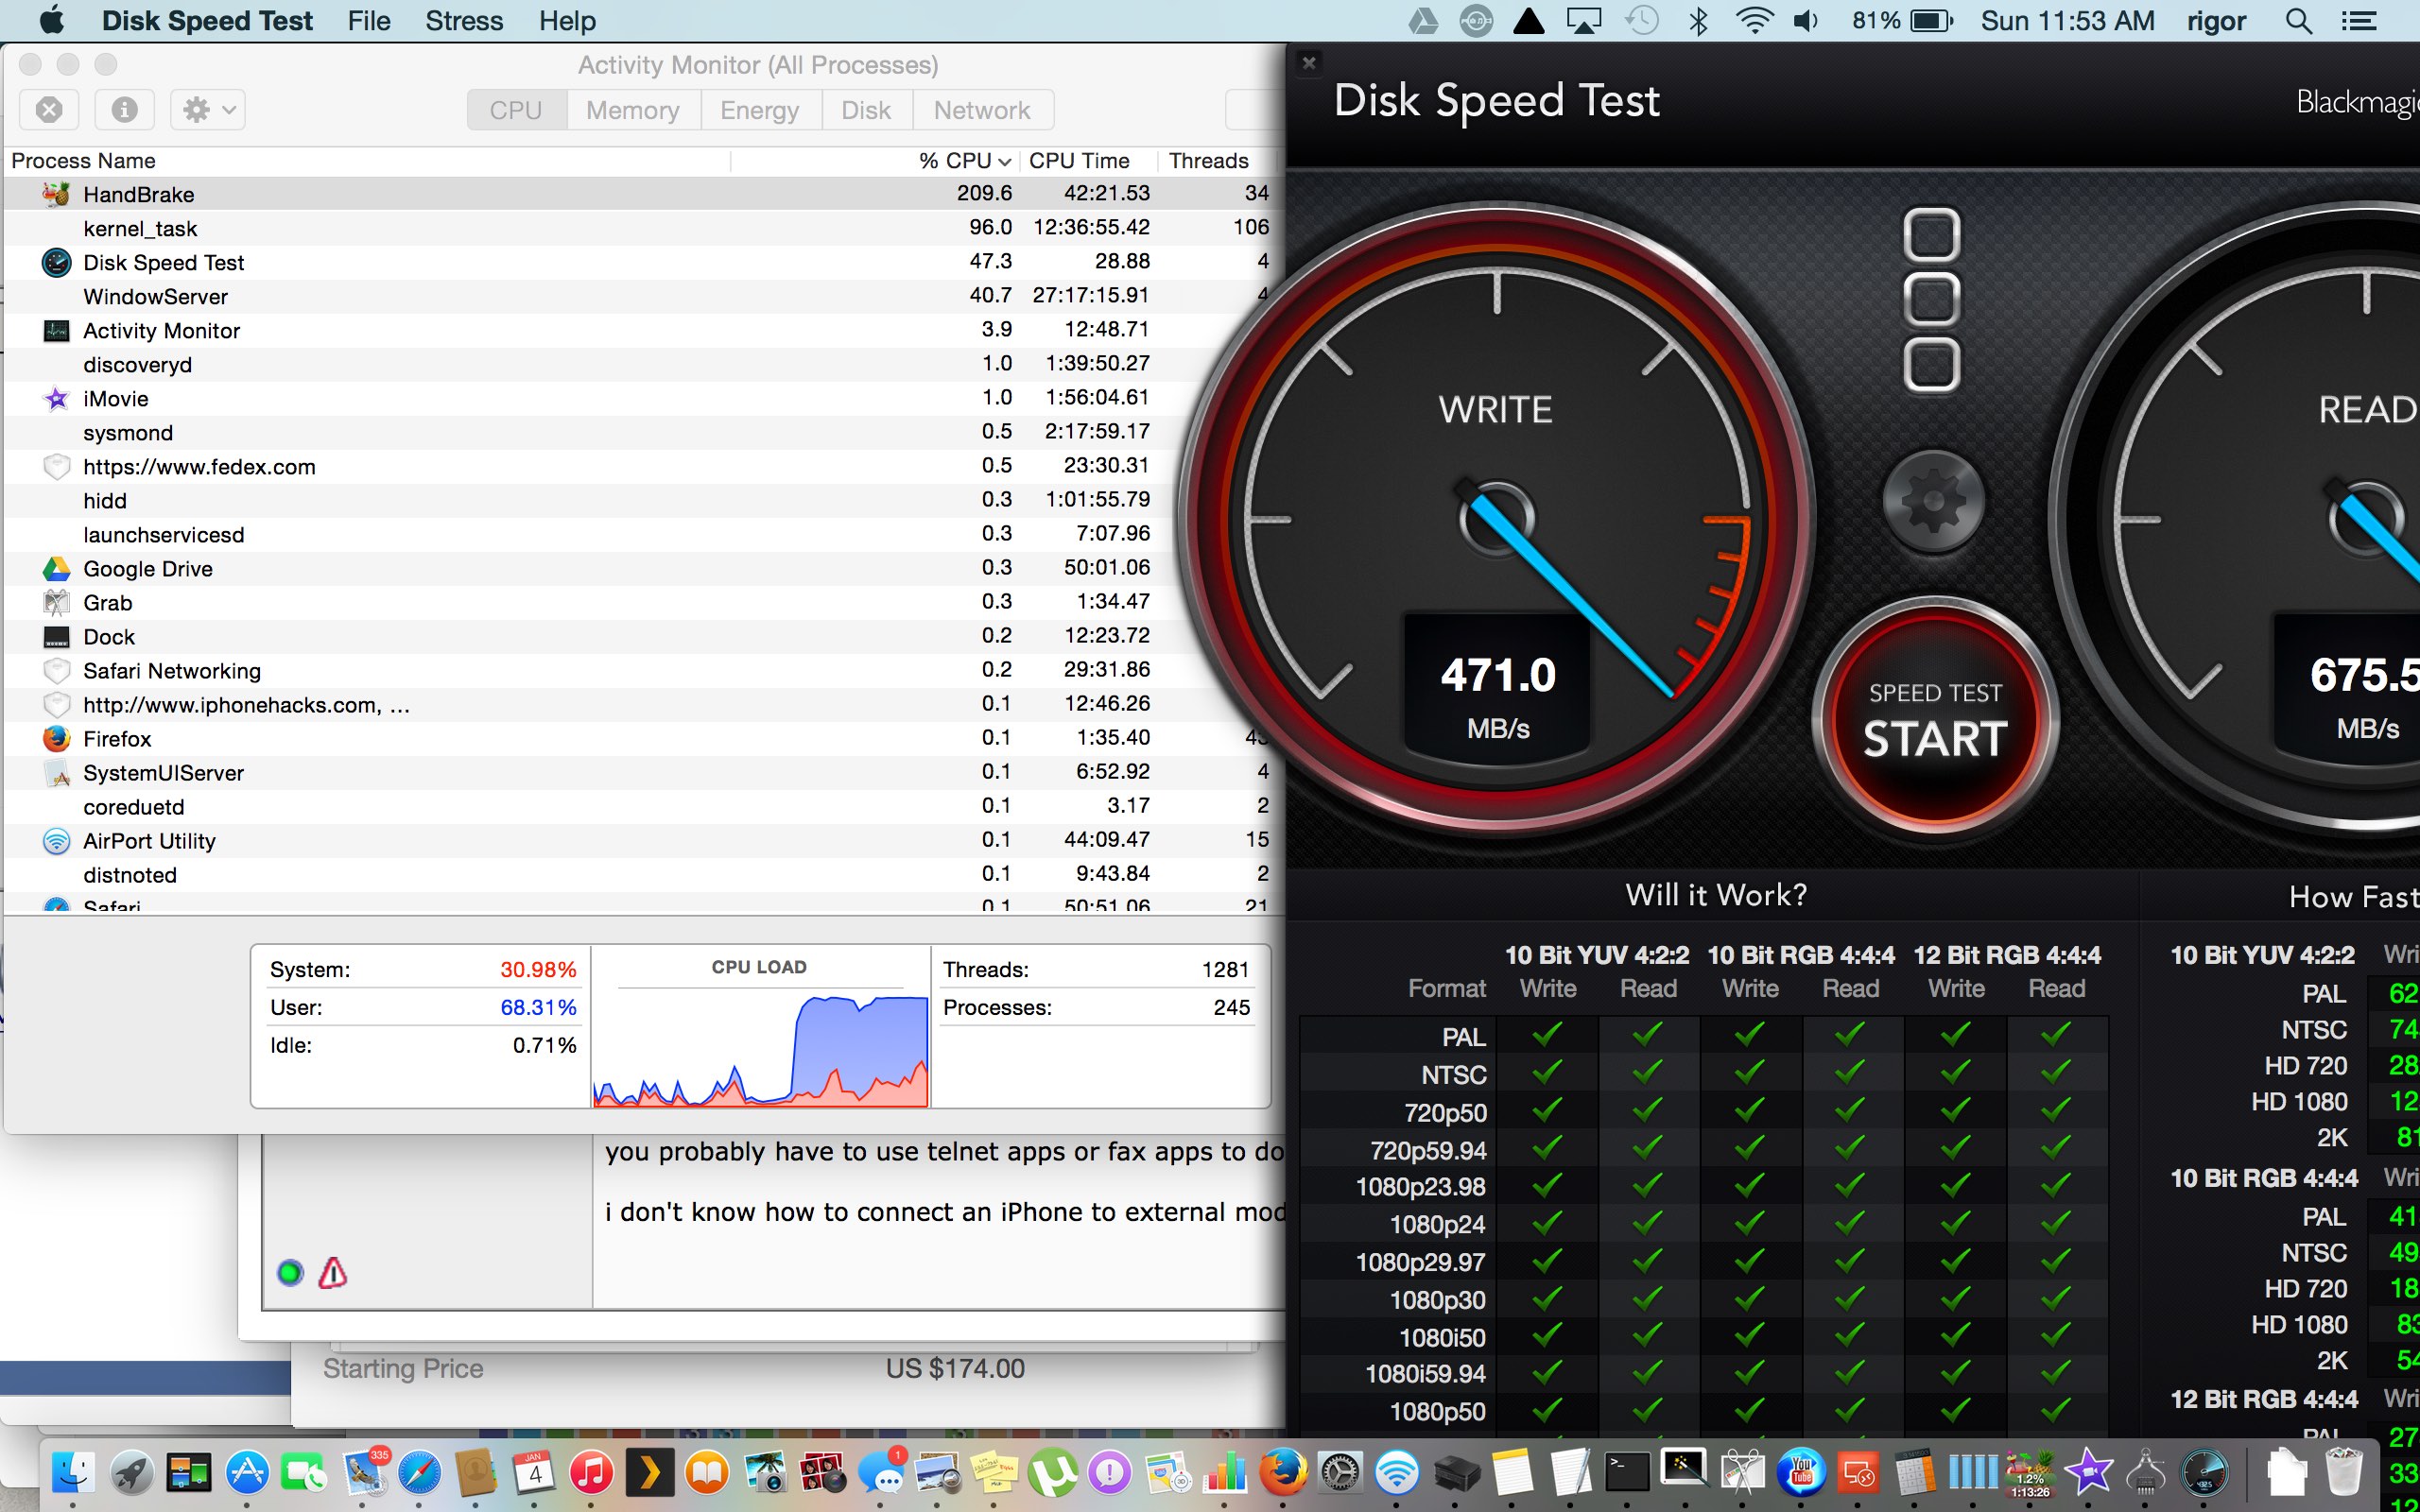Open iMovie star icon in the Dock
Screen dimensions: 2420x1512
[x=2089, y=1473]
